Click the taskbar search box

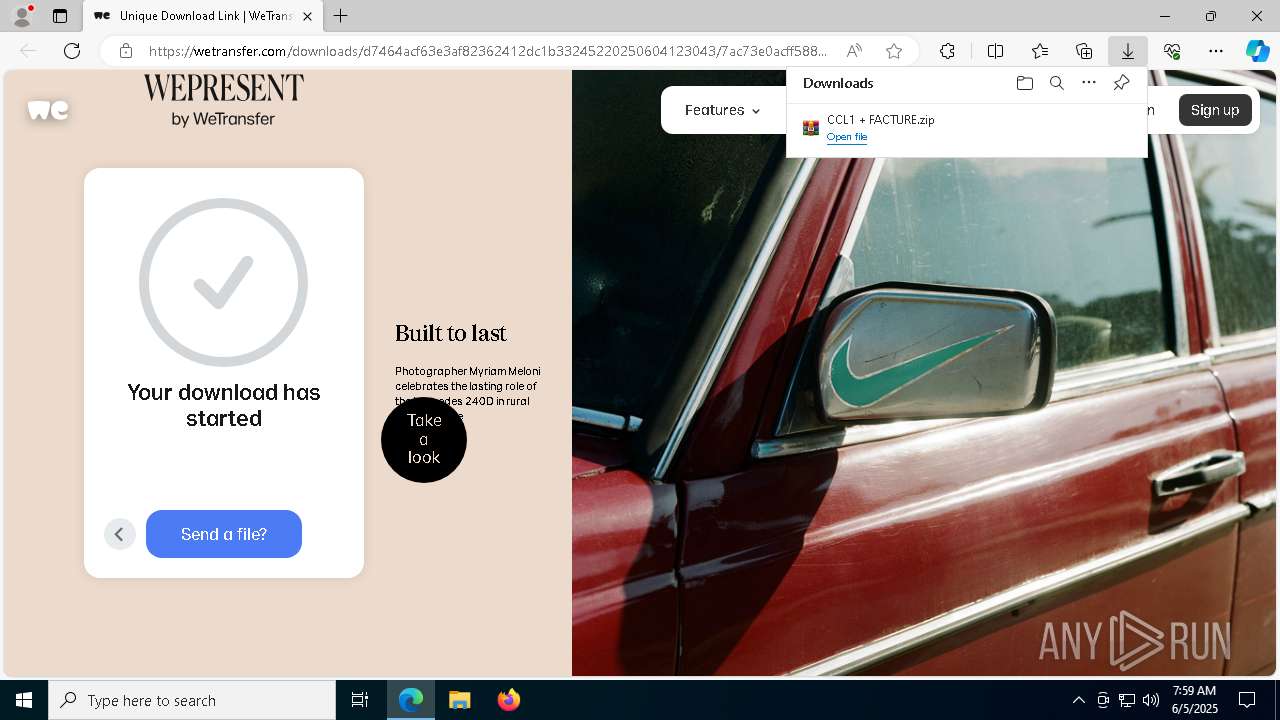point(192,700)
